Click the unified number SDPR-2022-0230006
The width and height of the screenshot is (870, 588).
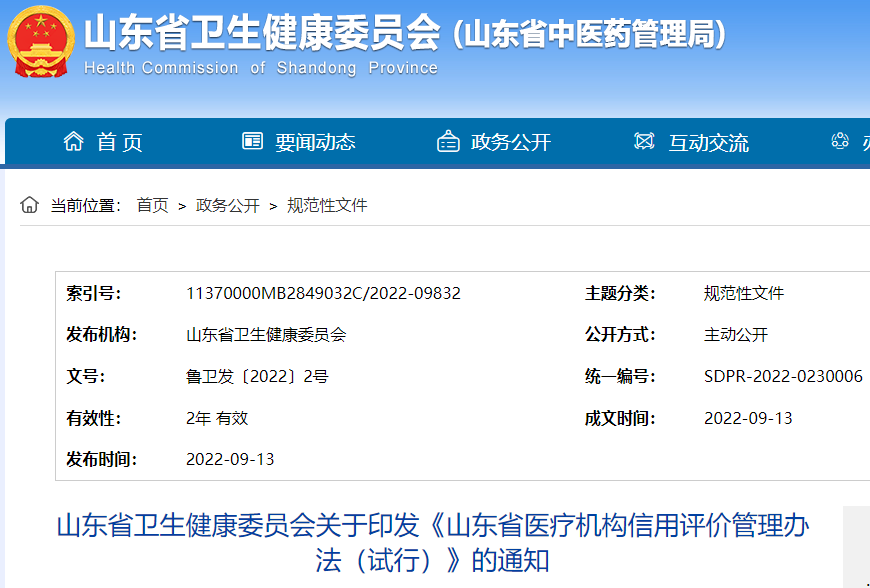[x=783, y=376]
